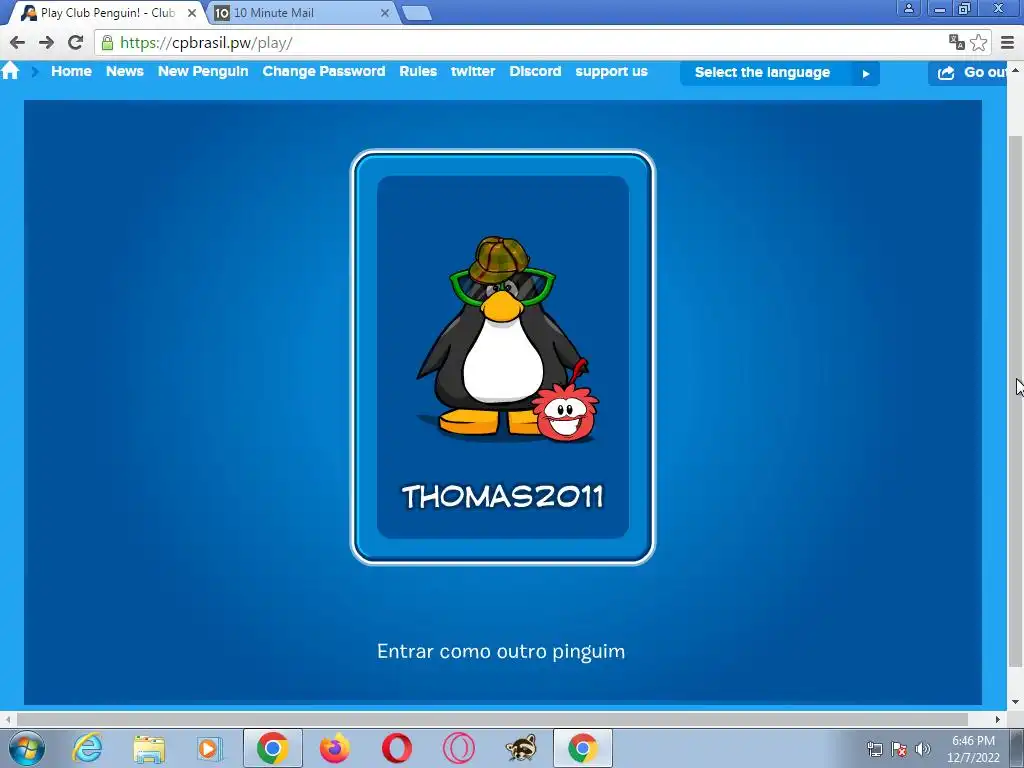Image resolution: width=1024 pixels, height=768 pixels.
Task: Click Entrar como outro pinguim link
Action: 501,651
